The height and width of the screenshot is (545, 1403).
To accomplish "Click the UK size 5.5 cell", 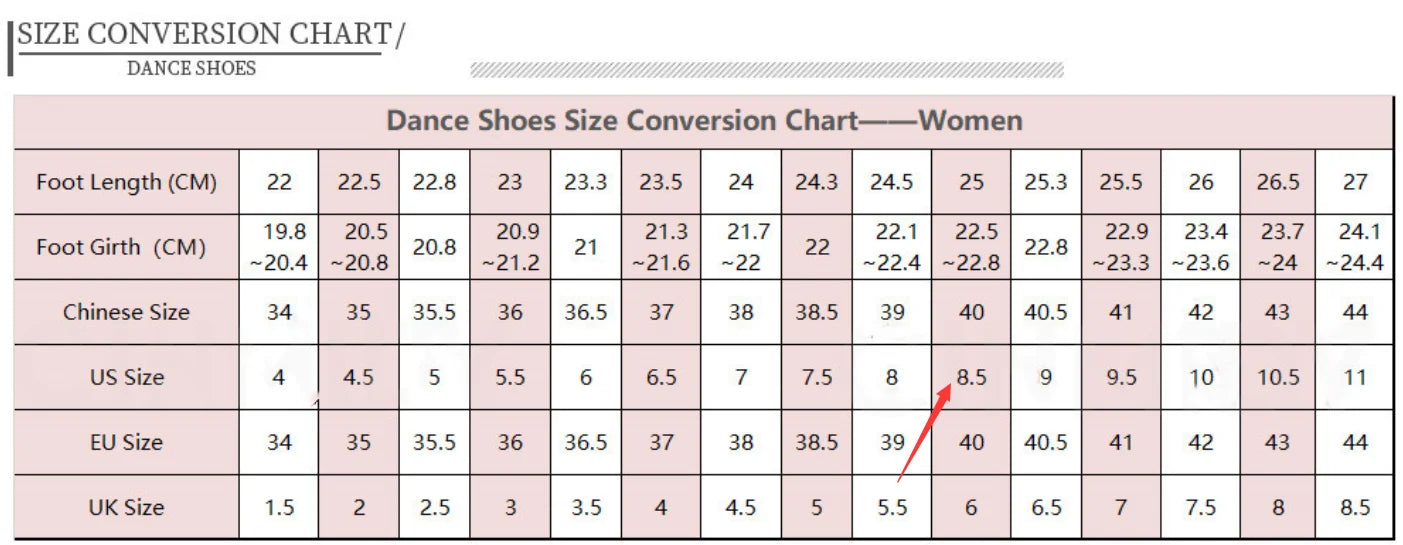I will [891, 507].
